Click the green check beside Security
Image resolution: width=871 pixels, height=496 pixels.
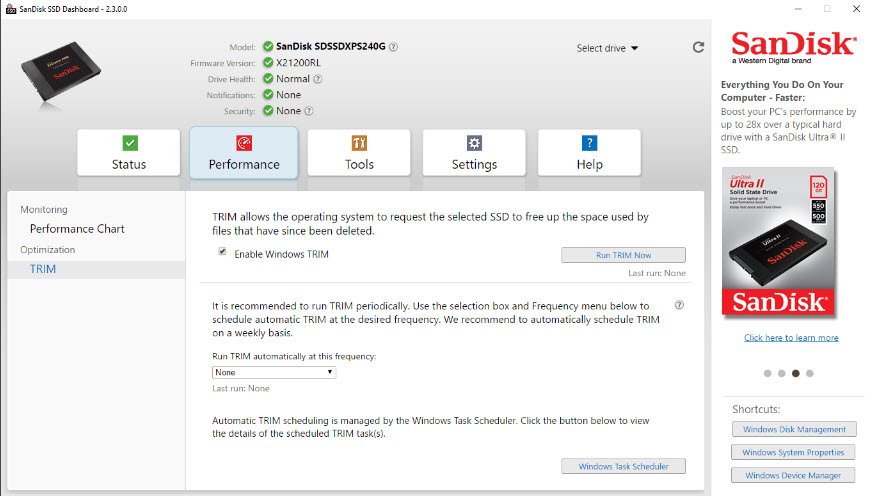coord(268,111)
